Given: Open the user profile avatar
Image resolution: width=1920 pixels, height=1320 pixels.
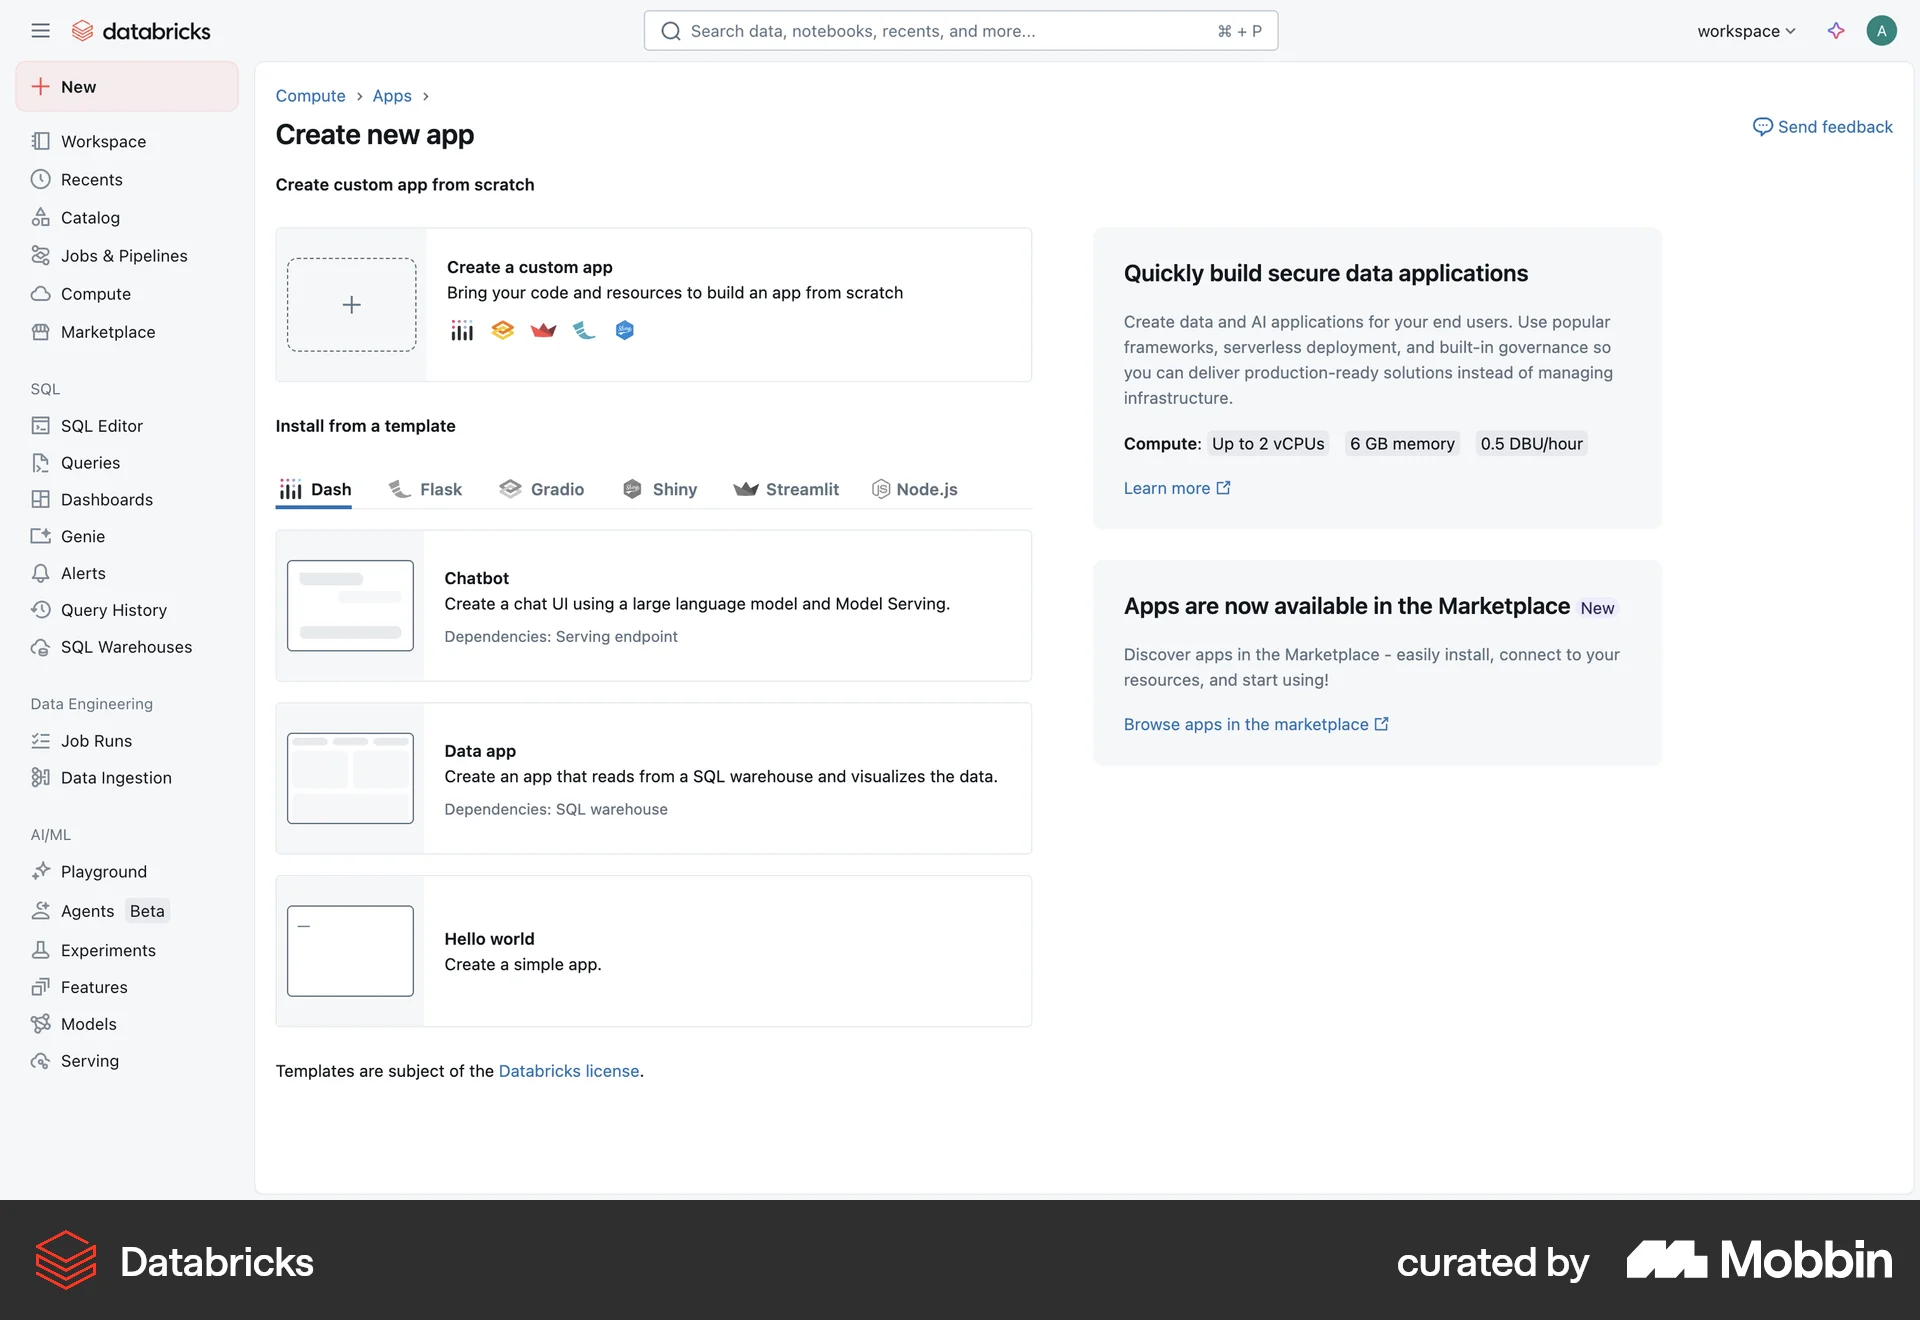Looking at the screenshot, I should (x=1882, y=30).
